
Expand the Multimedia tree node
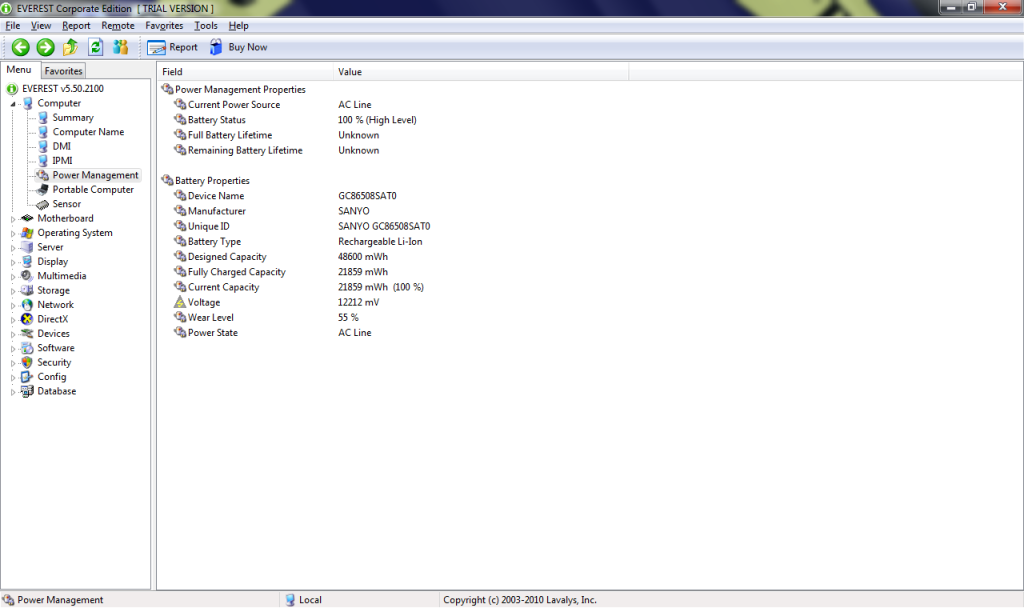coord(12,276)
